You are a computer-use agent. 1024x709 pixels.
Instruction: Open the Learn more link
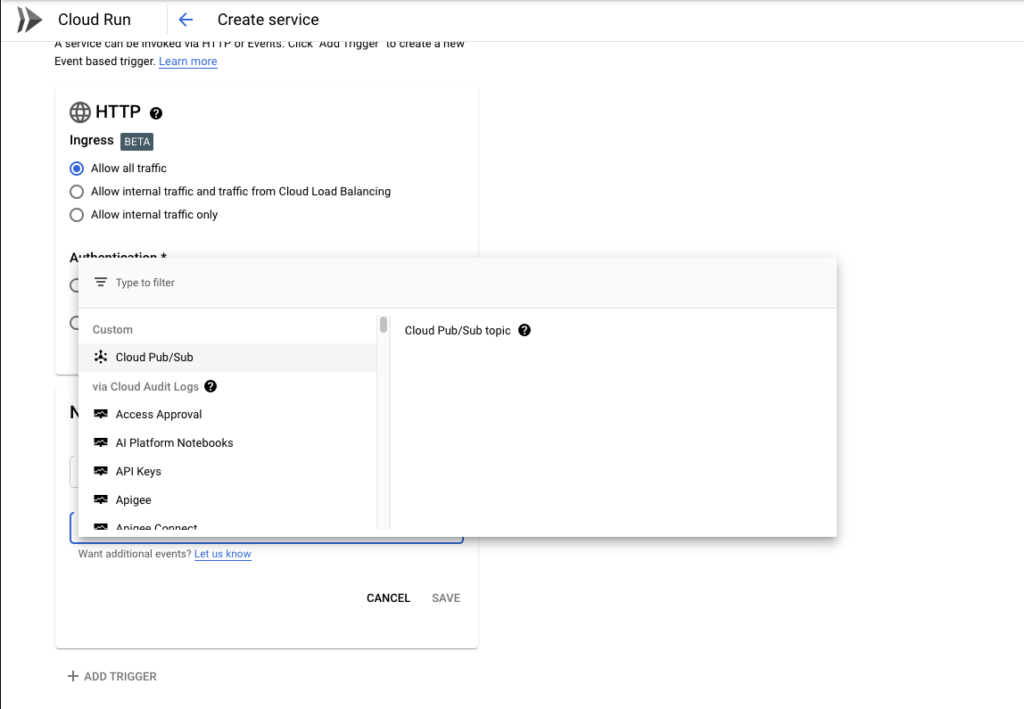tap(187, 61)
